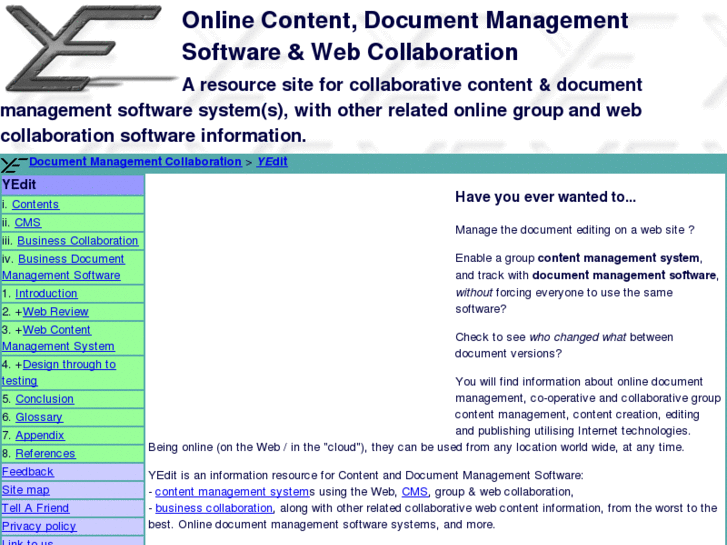Image resolution: width=727 pixels, height=545 pixels.
Task: Open the References page
Action: tap(45, 453)
